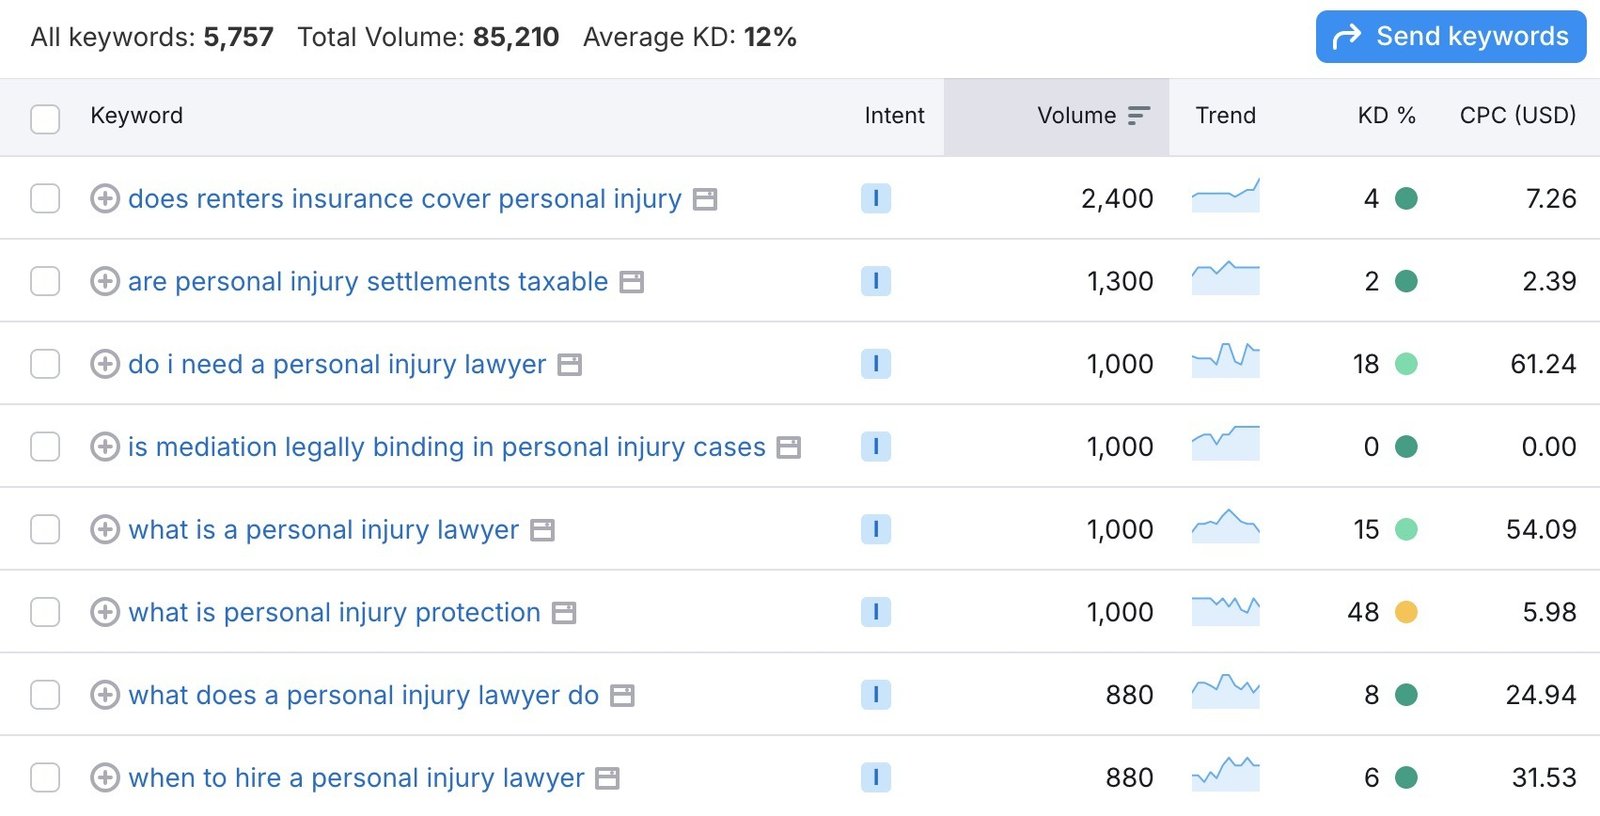This screenshot has height=816, width=1600.
Task: Add 'does renters insurance cover personal injury' plus icon
Action: click(x=105, y=198)
